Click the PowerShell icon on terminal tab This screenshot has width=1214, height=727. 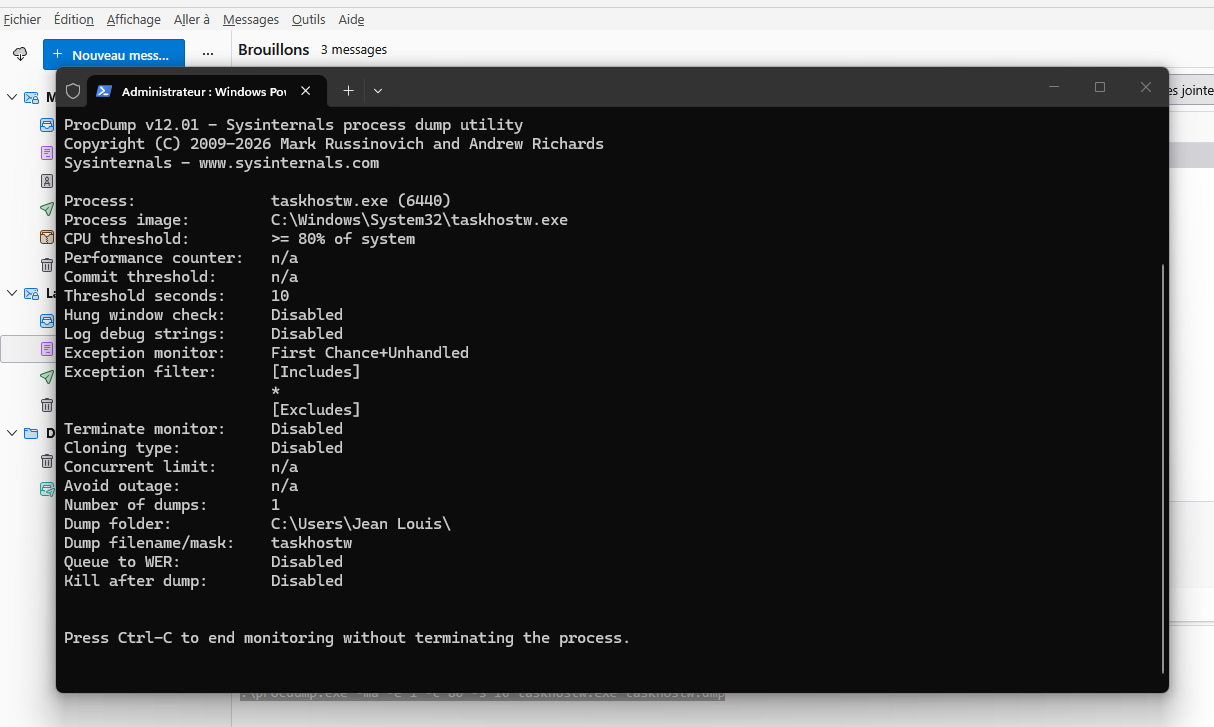(x=104, y=91)
